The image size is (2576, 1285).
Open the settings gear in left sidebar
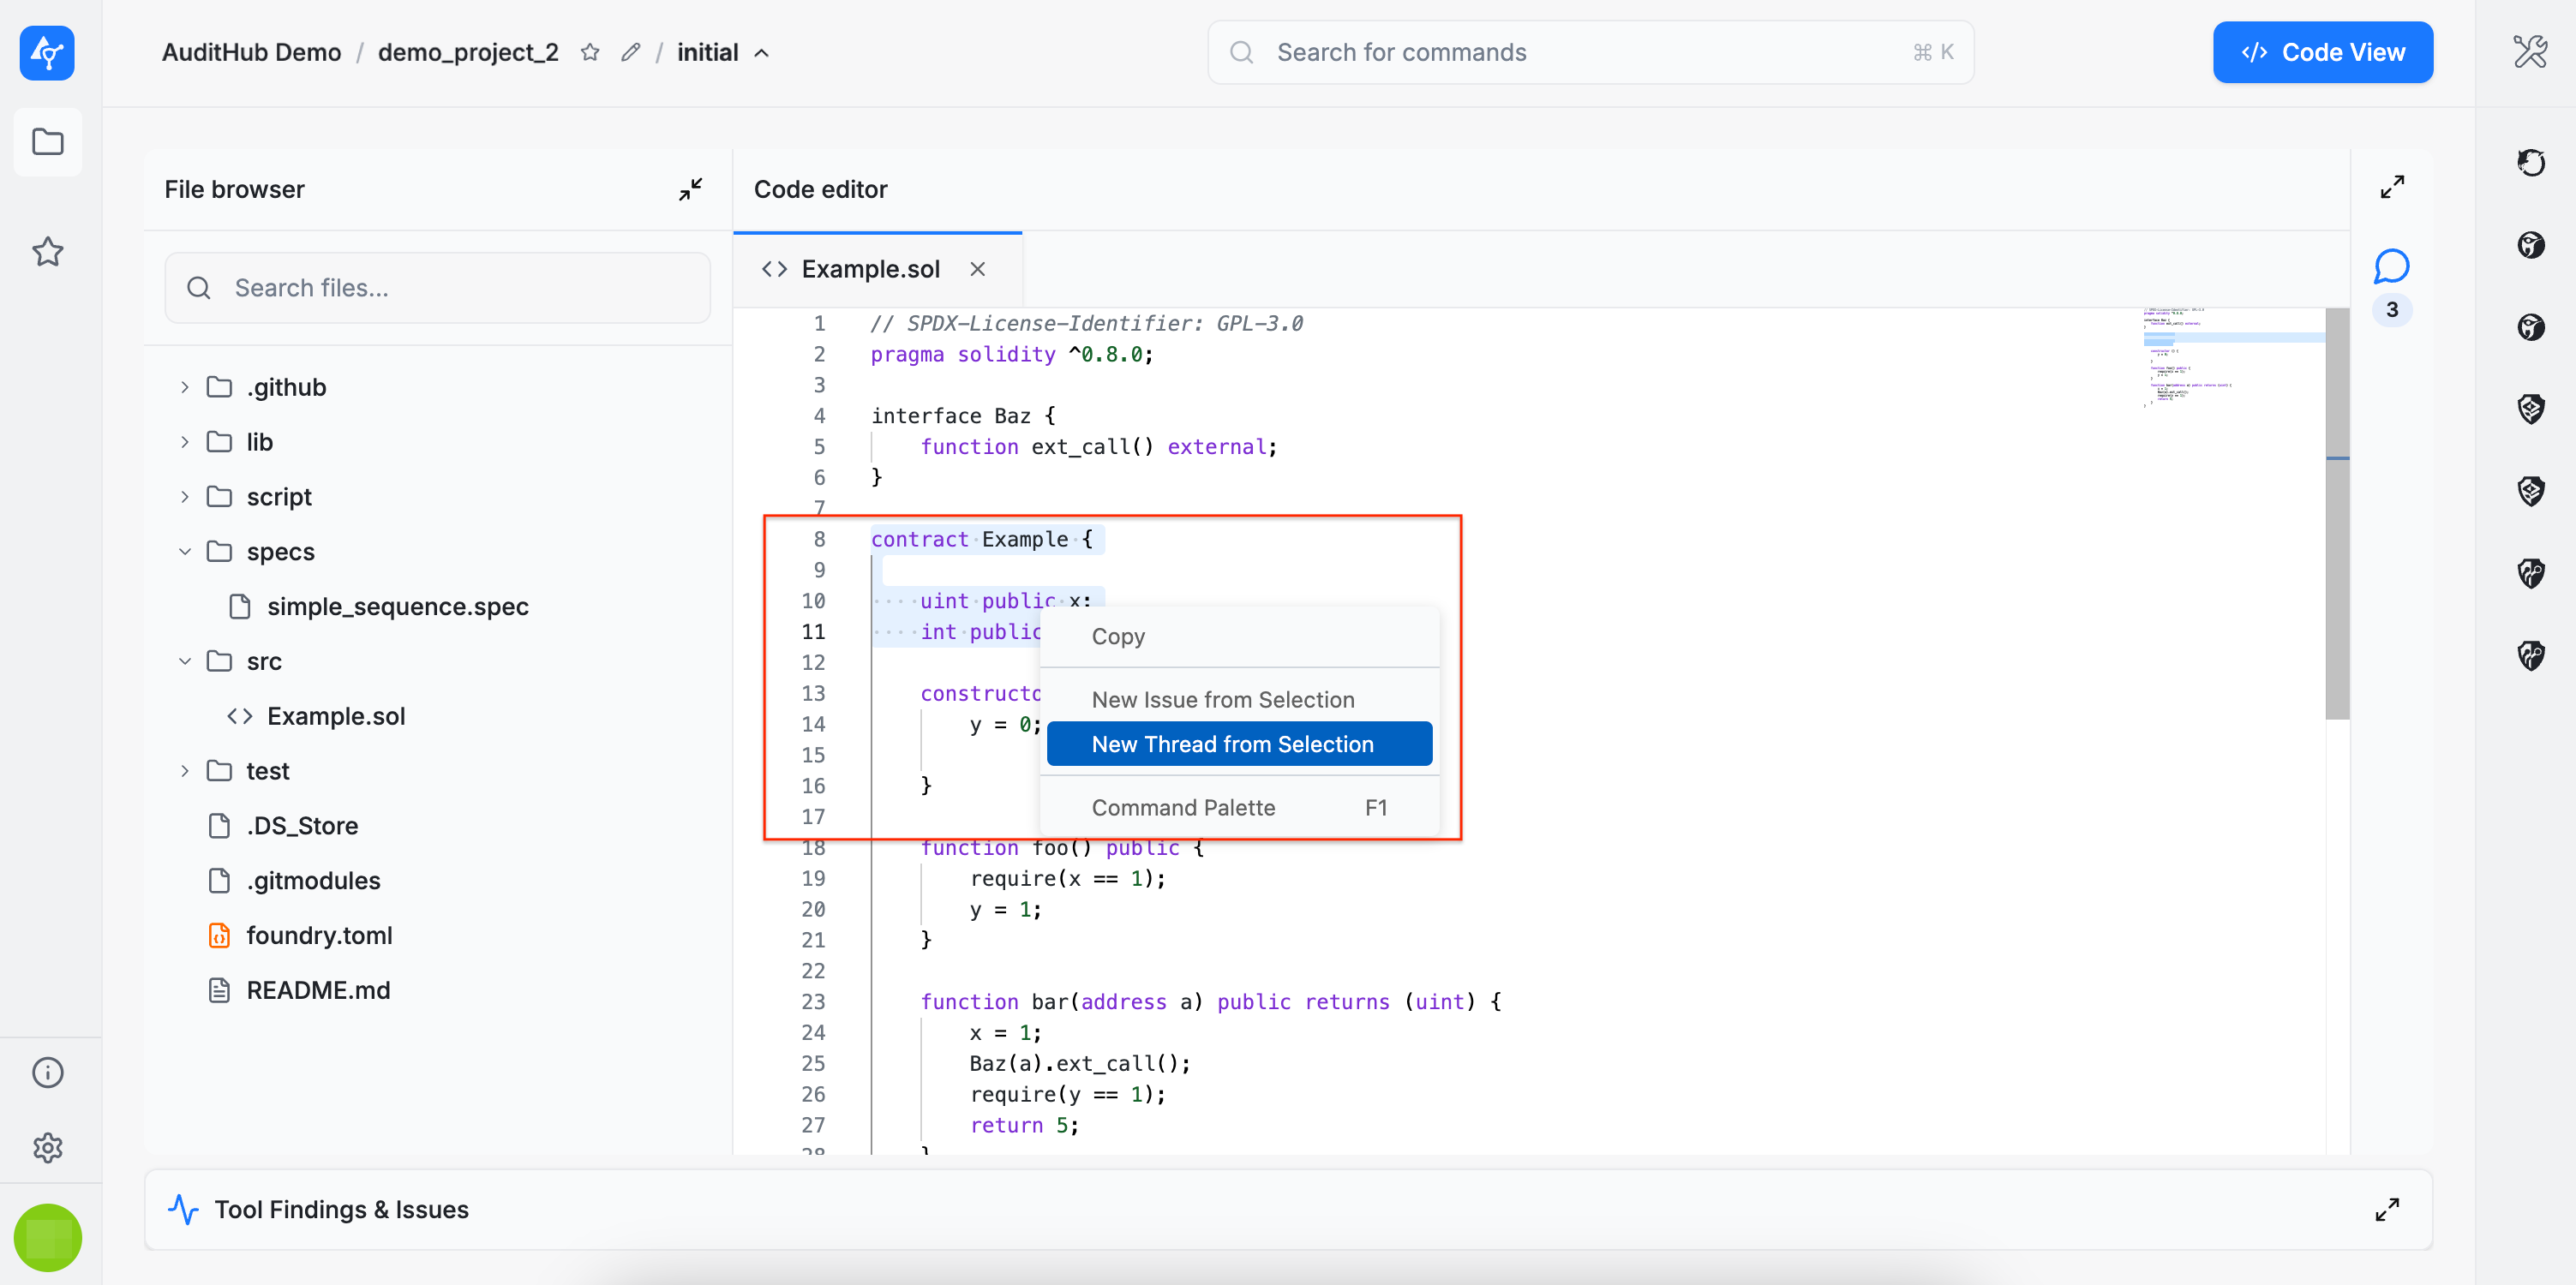point(48,1147)
